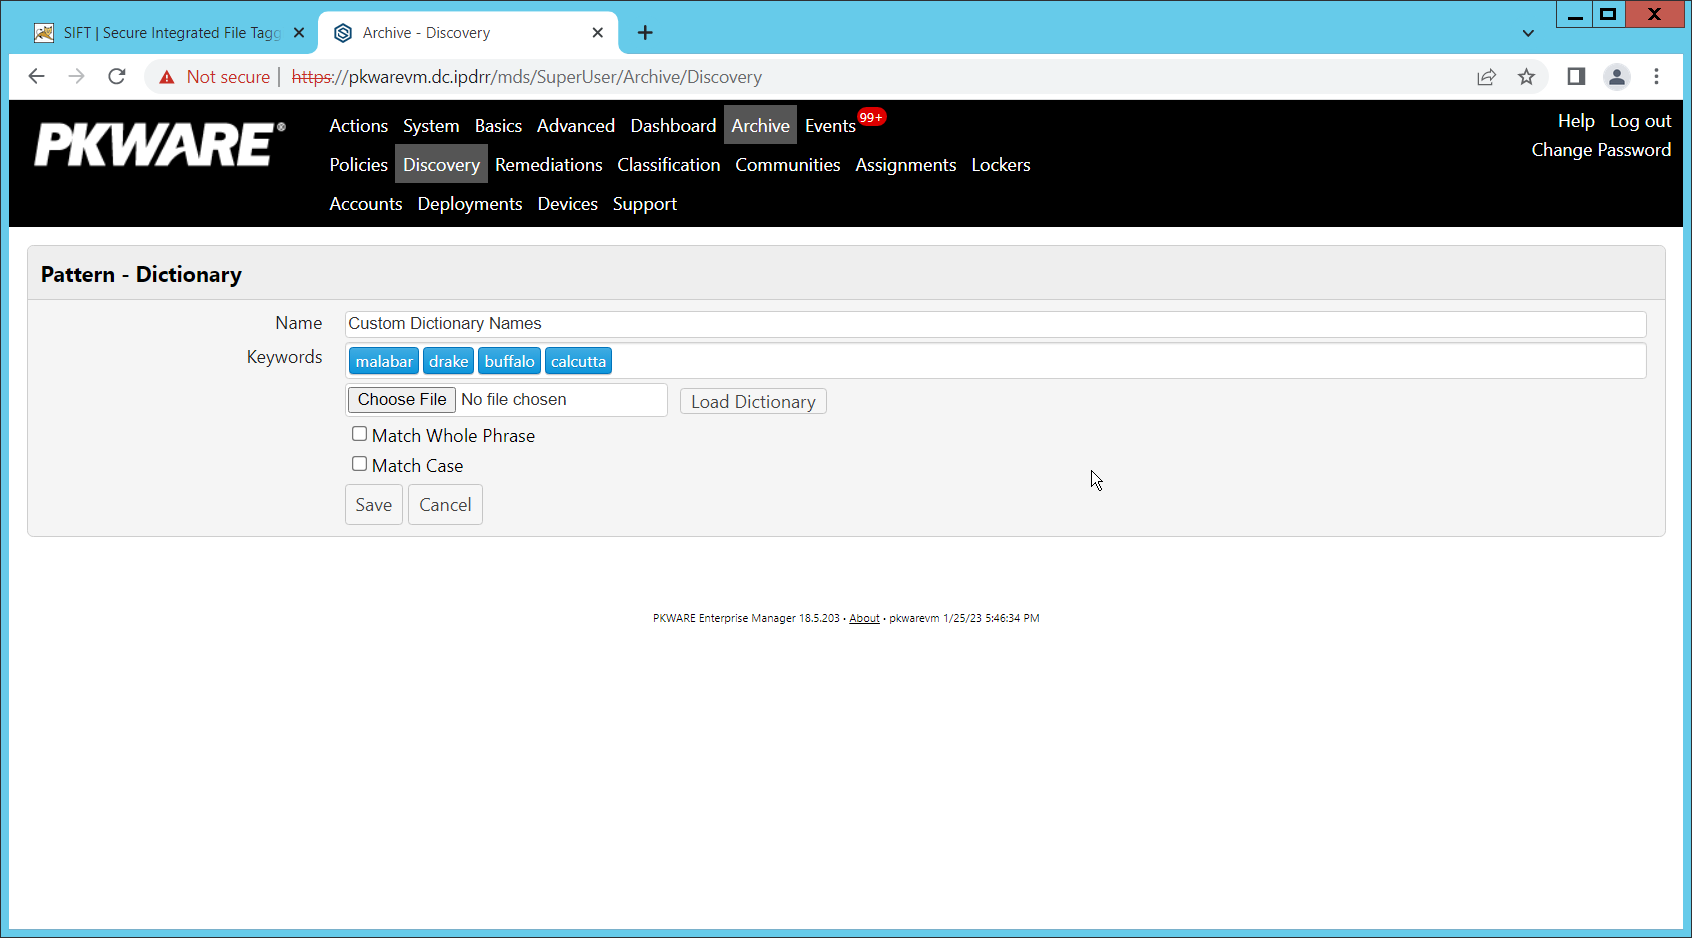The width and height of the screenshot is (1692, 938).
Task: Bookmark this page with the star icon
Action: [1526, 77]
